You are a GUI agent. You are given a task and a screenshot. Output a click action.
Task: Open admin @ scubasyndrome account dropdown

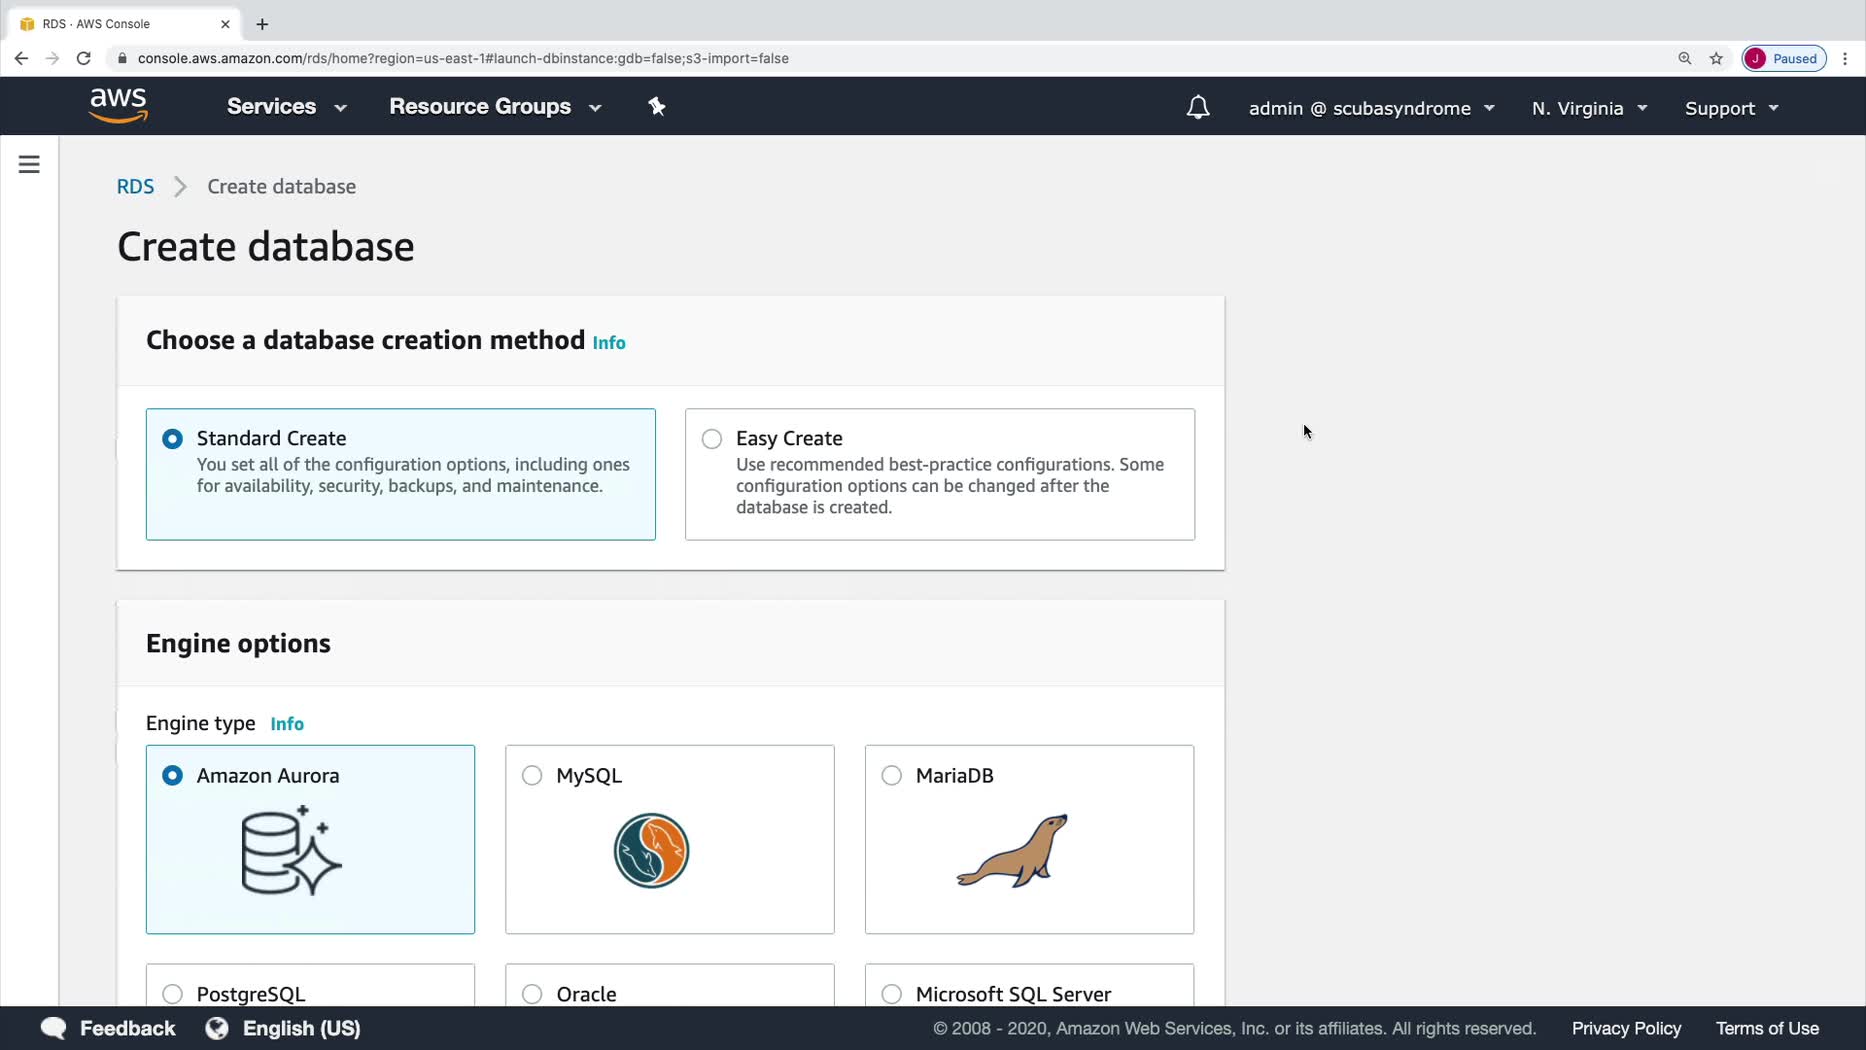tap(1371, 108)
